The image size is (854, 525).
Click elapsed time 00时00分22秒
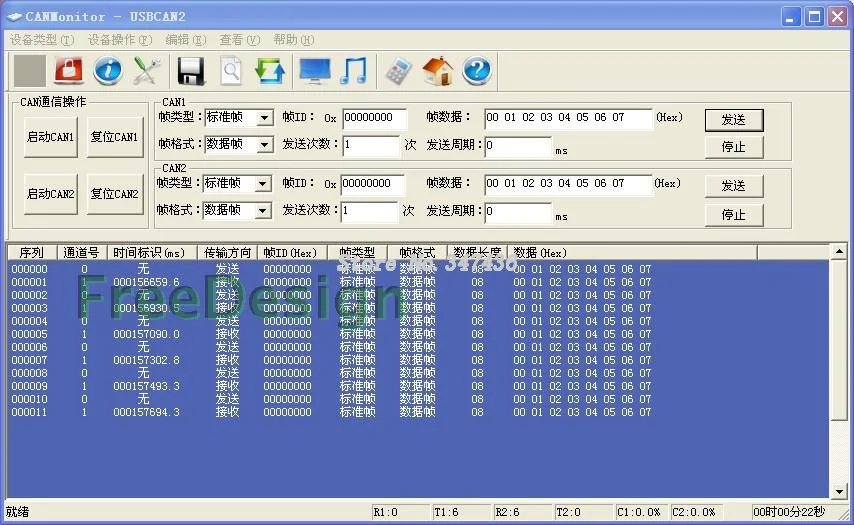pyautogui.click(x=791, y=512)
